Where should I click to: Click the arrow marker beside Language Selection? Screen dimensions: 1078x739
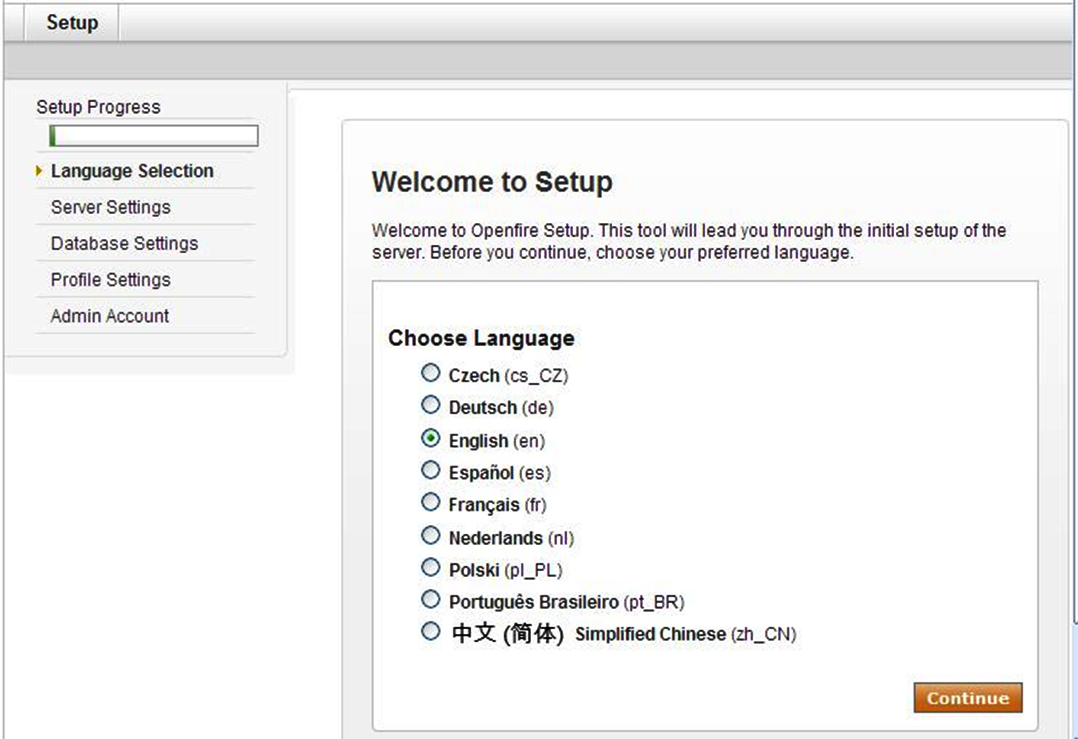click(39, 170)
